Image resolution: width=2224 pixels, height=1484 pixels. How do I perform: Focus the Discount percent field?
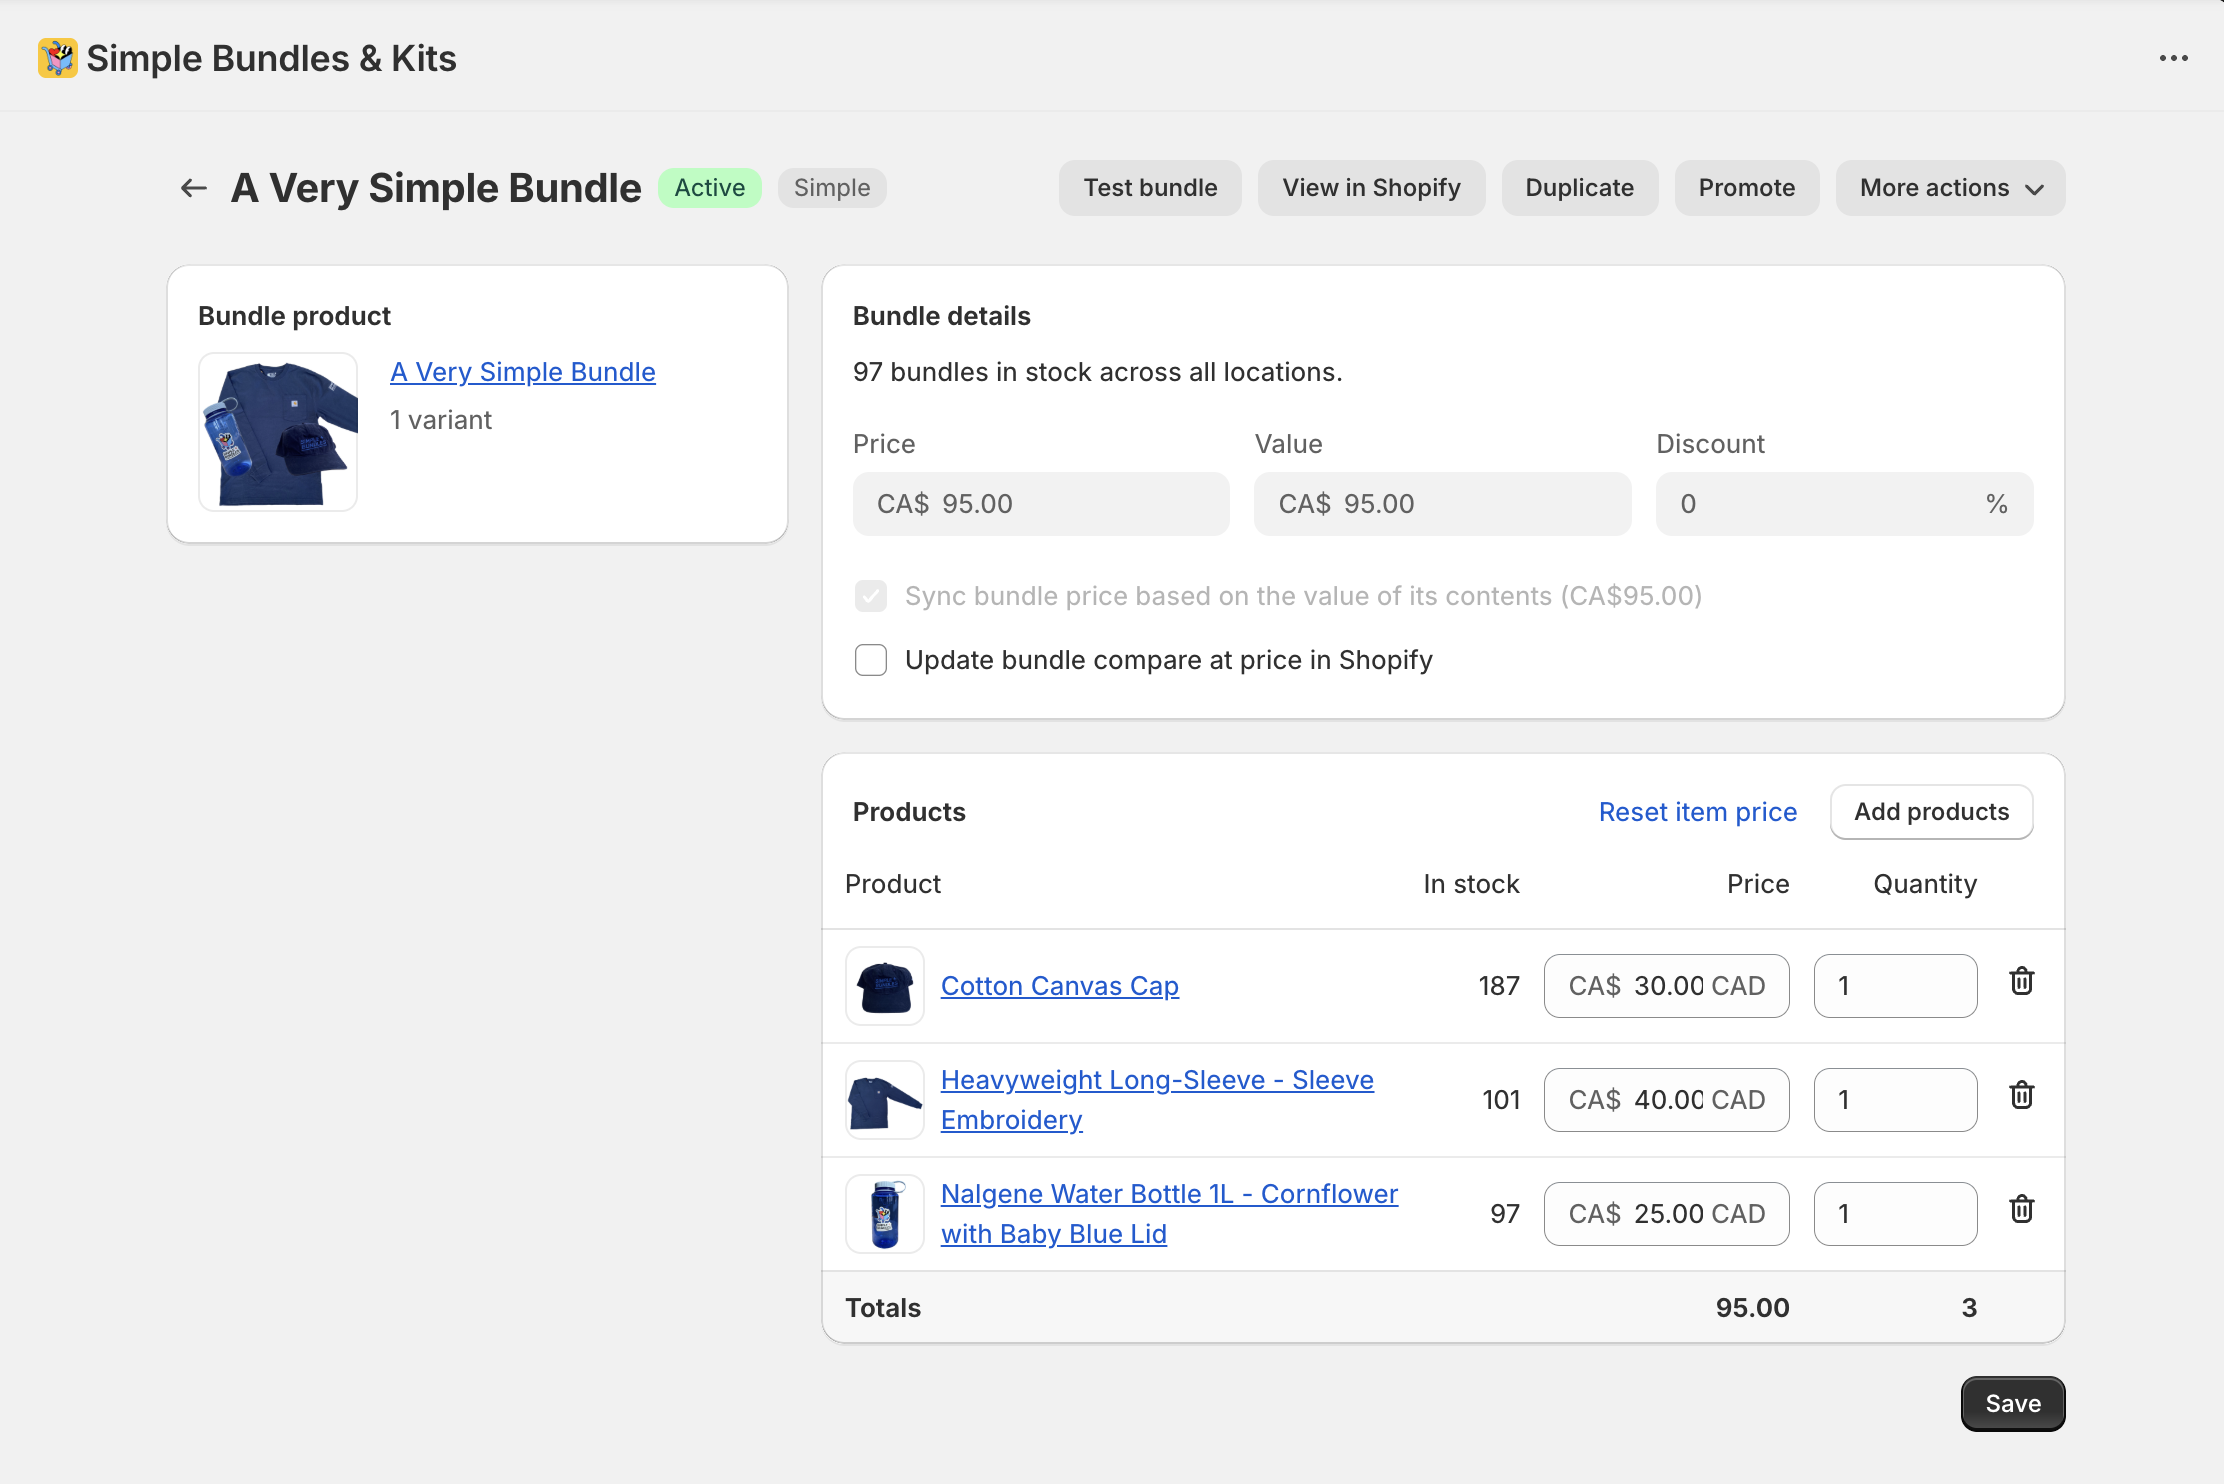(x=1844, y=504)
